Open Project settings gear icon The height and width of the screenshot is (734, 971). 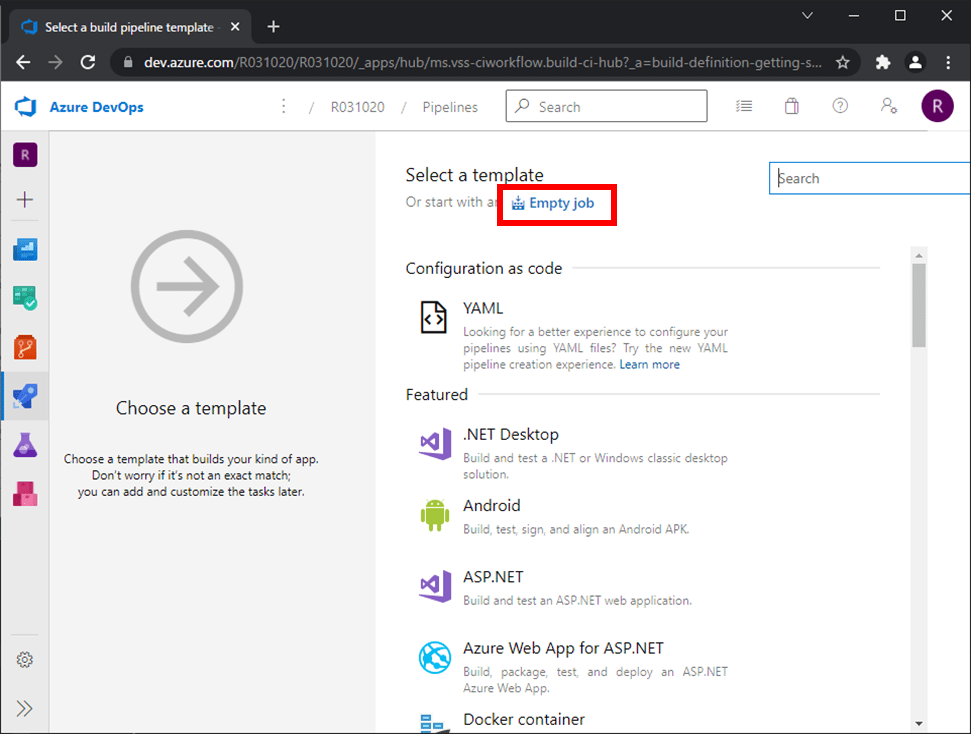click(25, 660)
